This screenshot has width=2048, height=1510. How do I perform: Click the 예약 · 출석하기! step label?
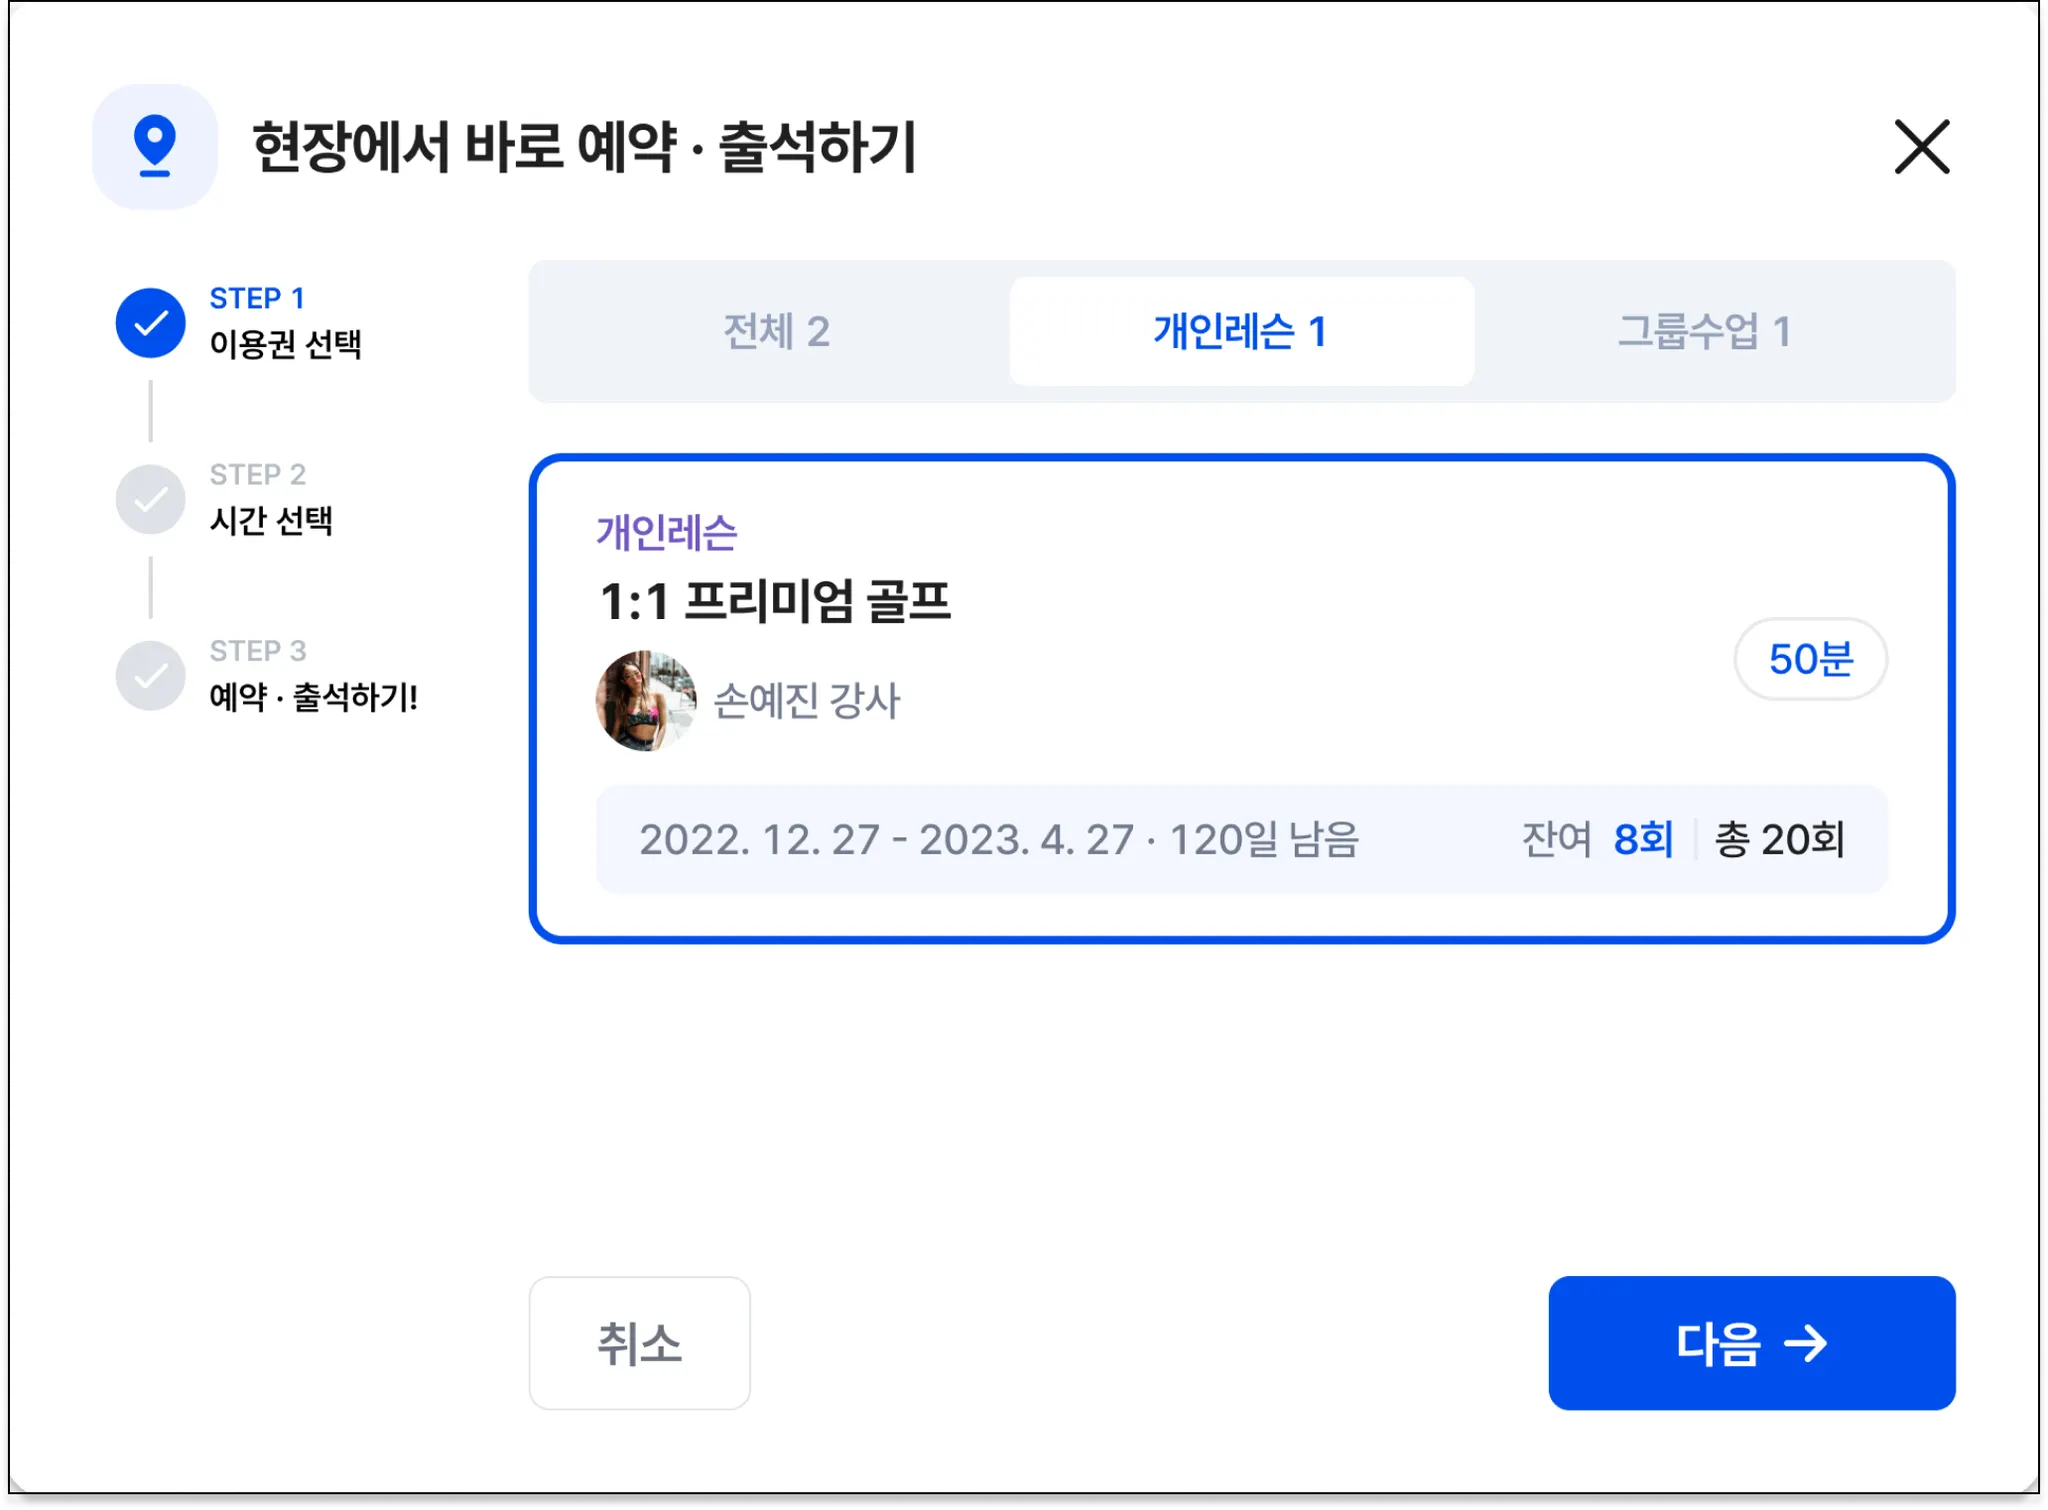pos(313,697)
